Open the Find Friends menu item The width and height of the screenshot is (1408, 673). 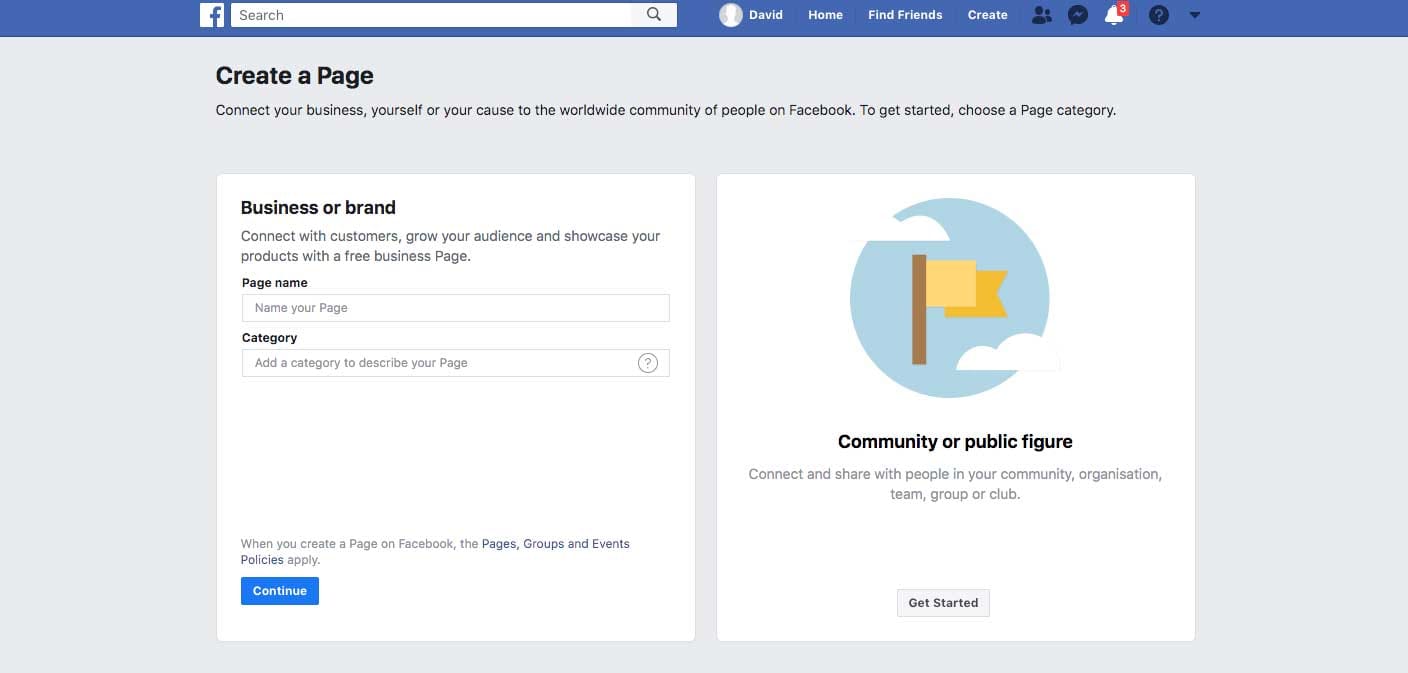(x=904, y=14)
